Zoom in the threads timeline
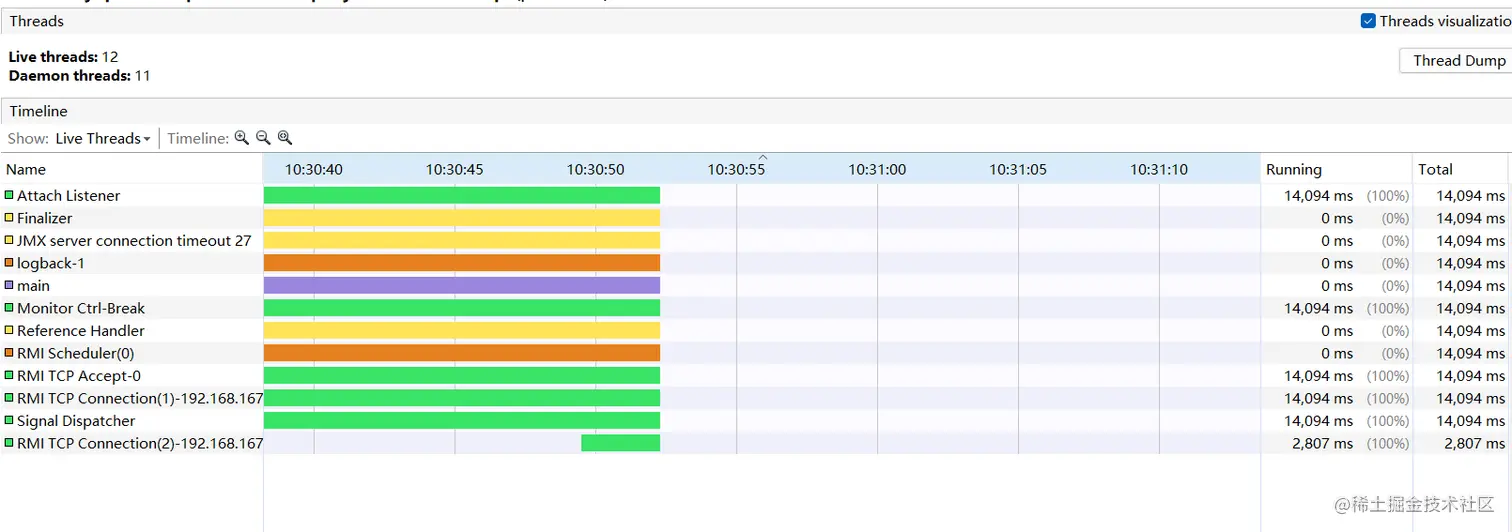Image resolution: width=1512 pixels, height=532 pixels. [241, 138]
